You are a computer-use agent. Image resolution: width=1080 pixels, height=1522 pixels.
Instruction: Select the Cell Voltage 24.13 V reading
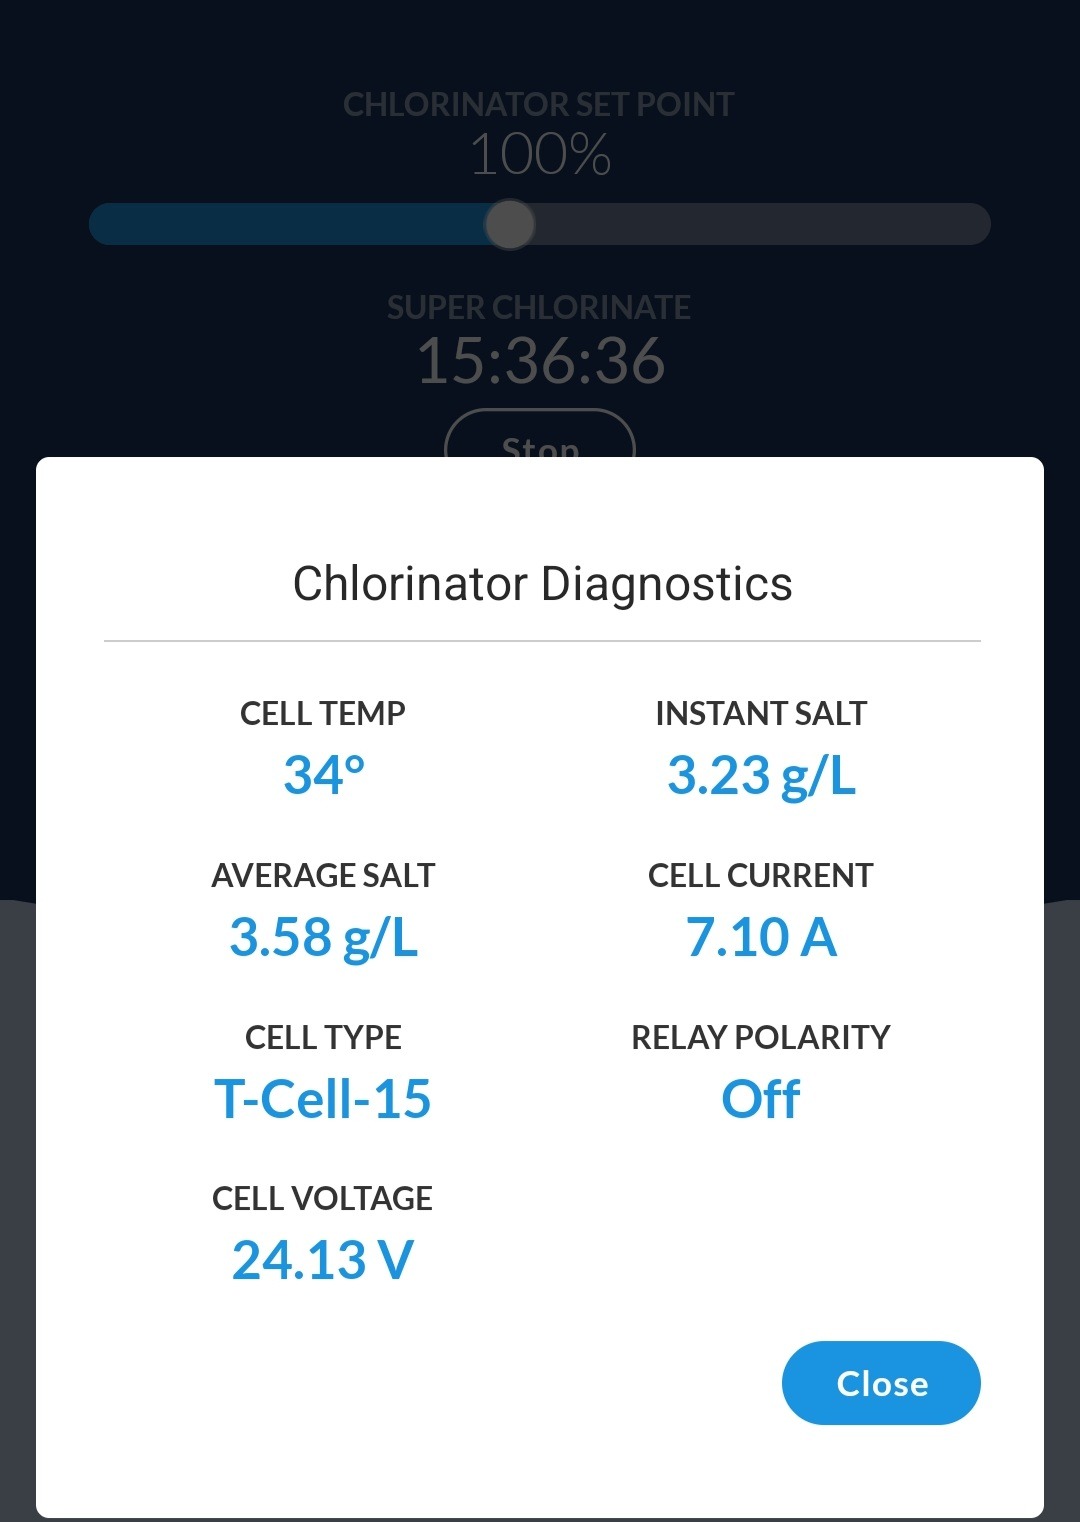tap(323, 1260)
